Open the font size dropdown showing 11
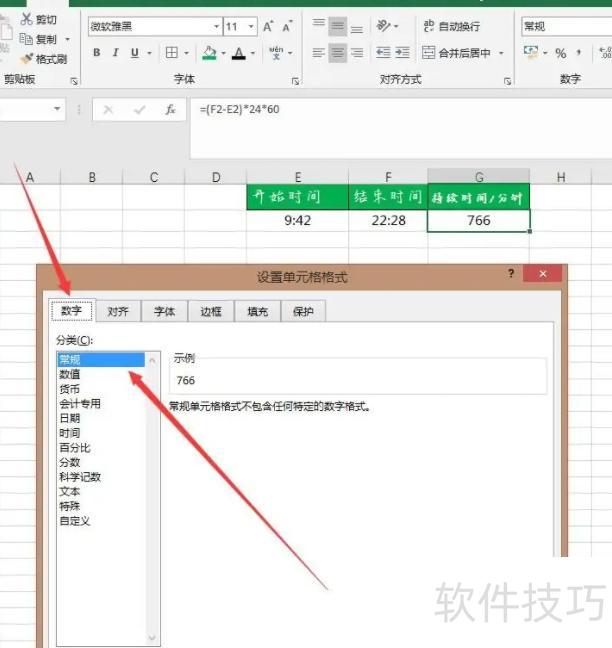Screen dimensions: 612x648 point(251,27)
